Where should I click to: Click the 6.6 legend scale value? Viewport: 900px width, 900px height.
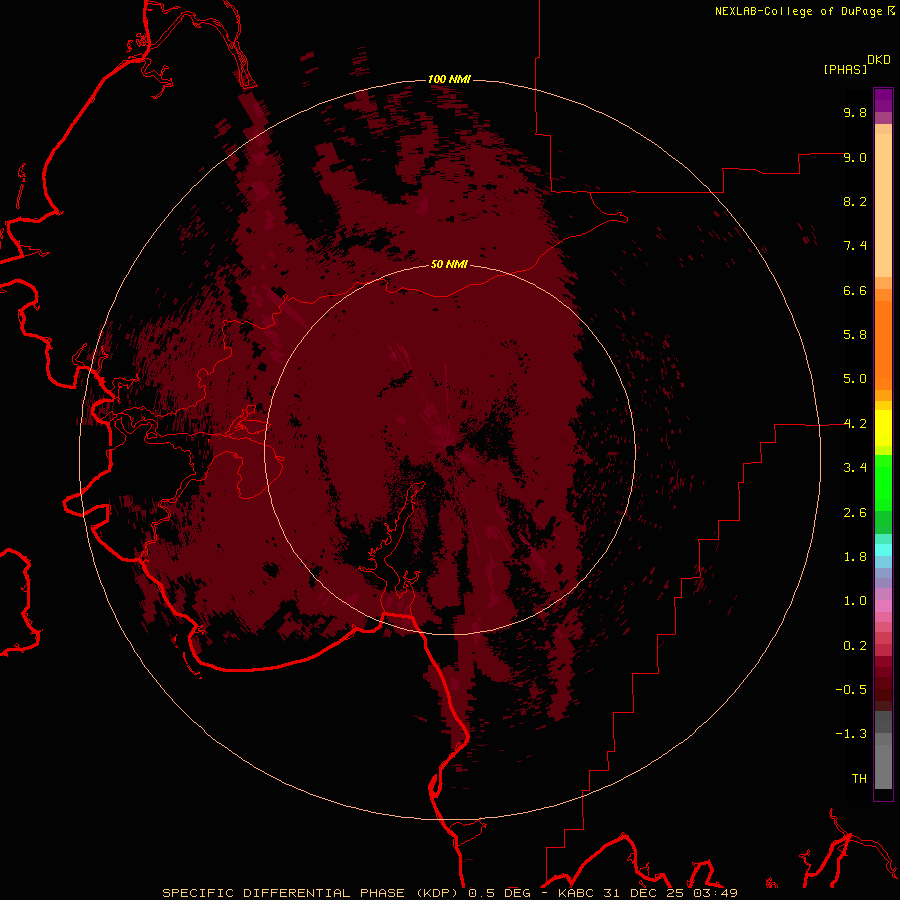click(x=855, y=290)
